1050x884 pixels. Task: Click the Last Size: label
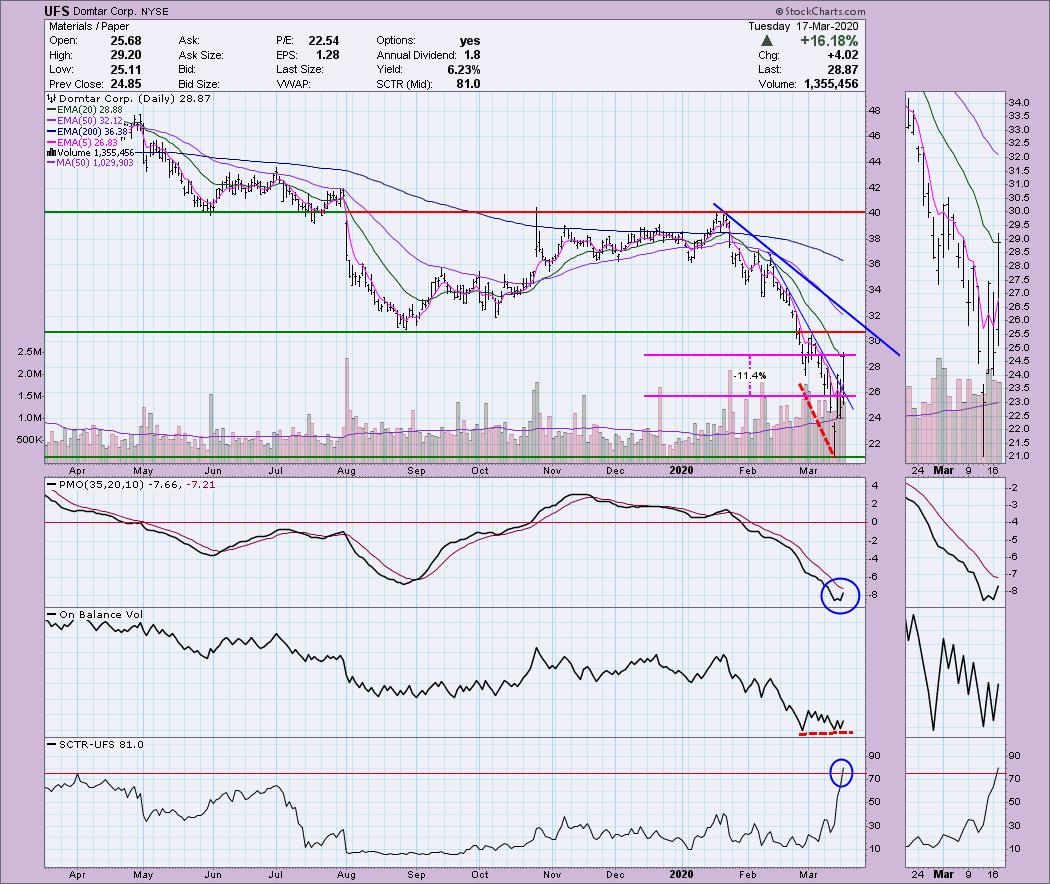click(299, 70)
